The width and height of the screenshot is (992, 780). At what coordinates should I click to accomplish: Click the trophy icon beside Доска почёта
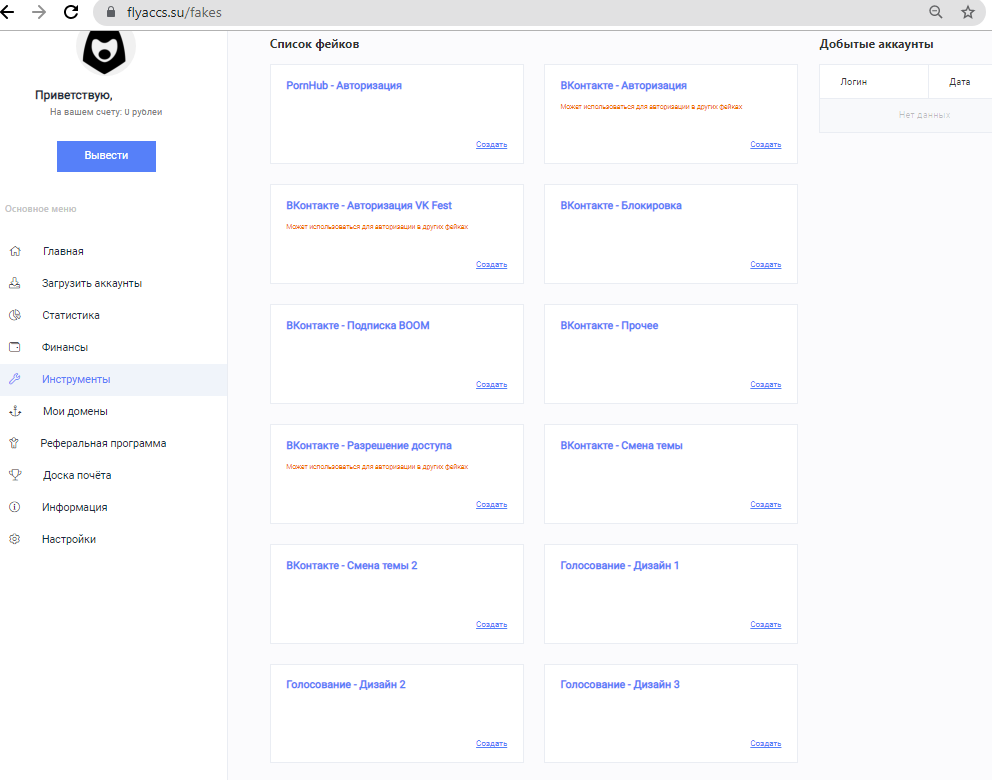[15, 474]
